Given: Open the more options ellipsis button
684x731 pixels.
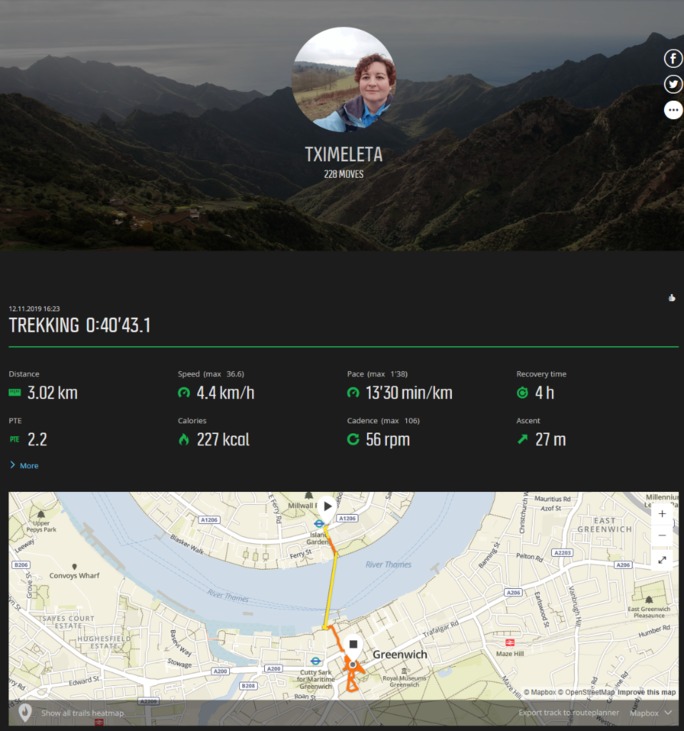Looking at the screenshot, I should (673, 110).
